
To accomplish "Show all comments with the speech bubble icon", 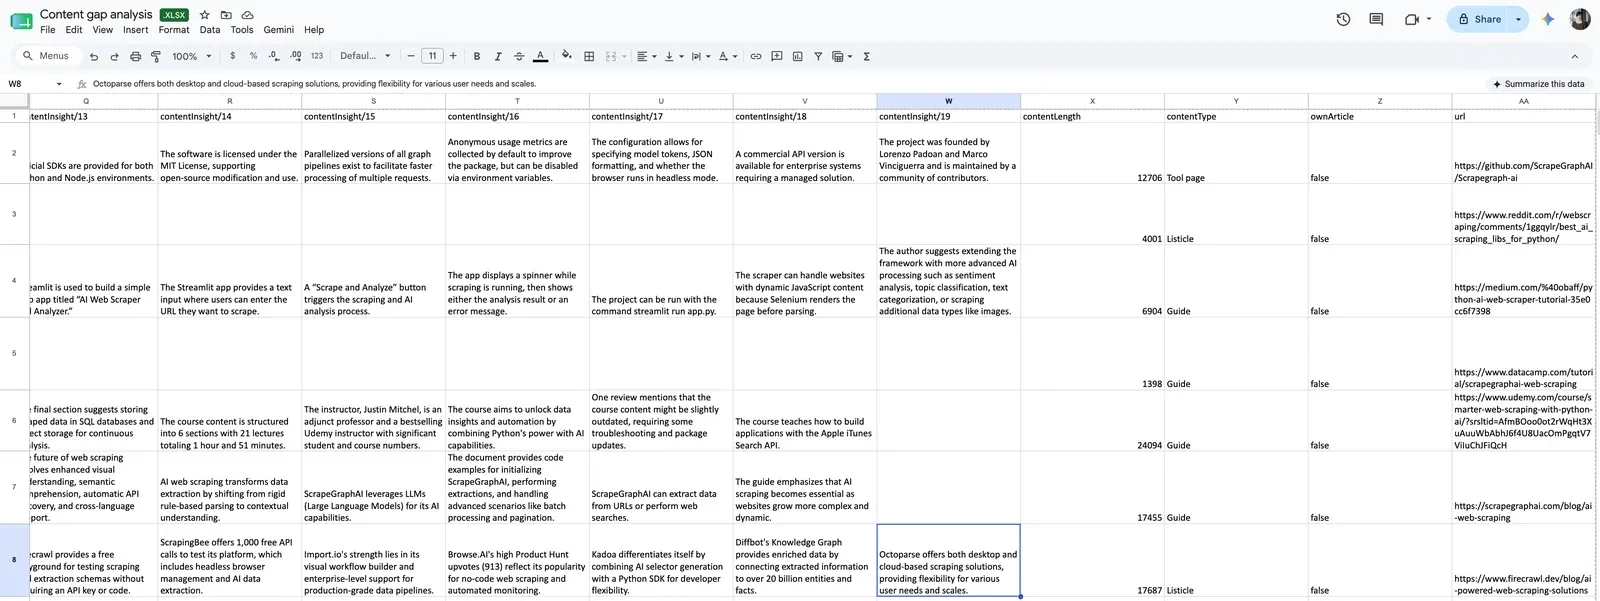I will pyautogui.click(x=1376, y=19).
